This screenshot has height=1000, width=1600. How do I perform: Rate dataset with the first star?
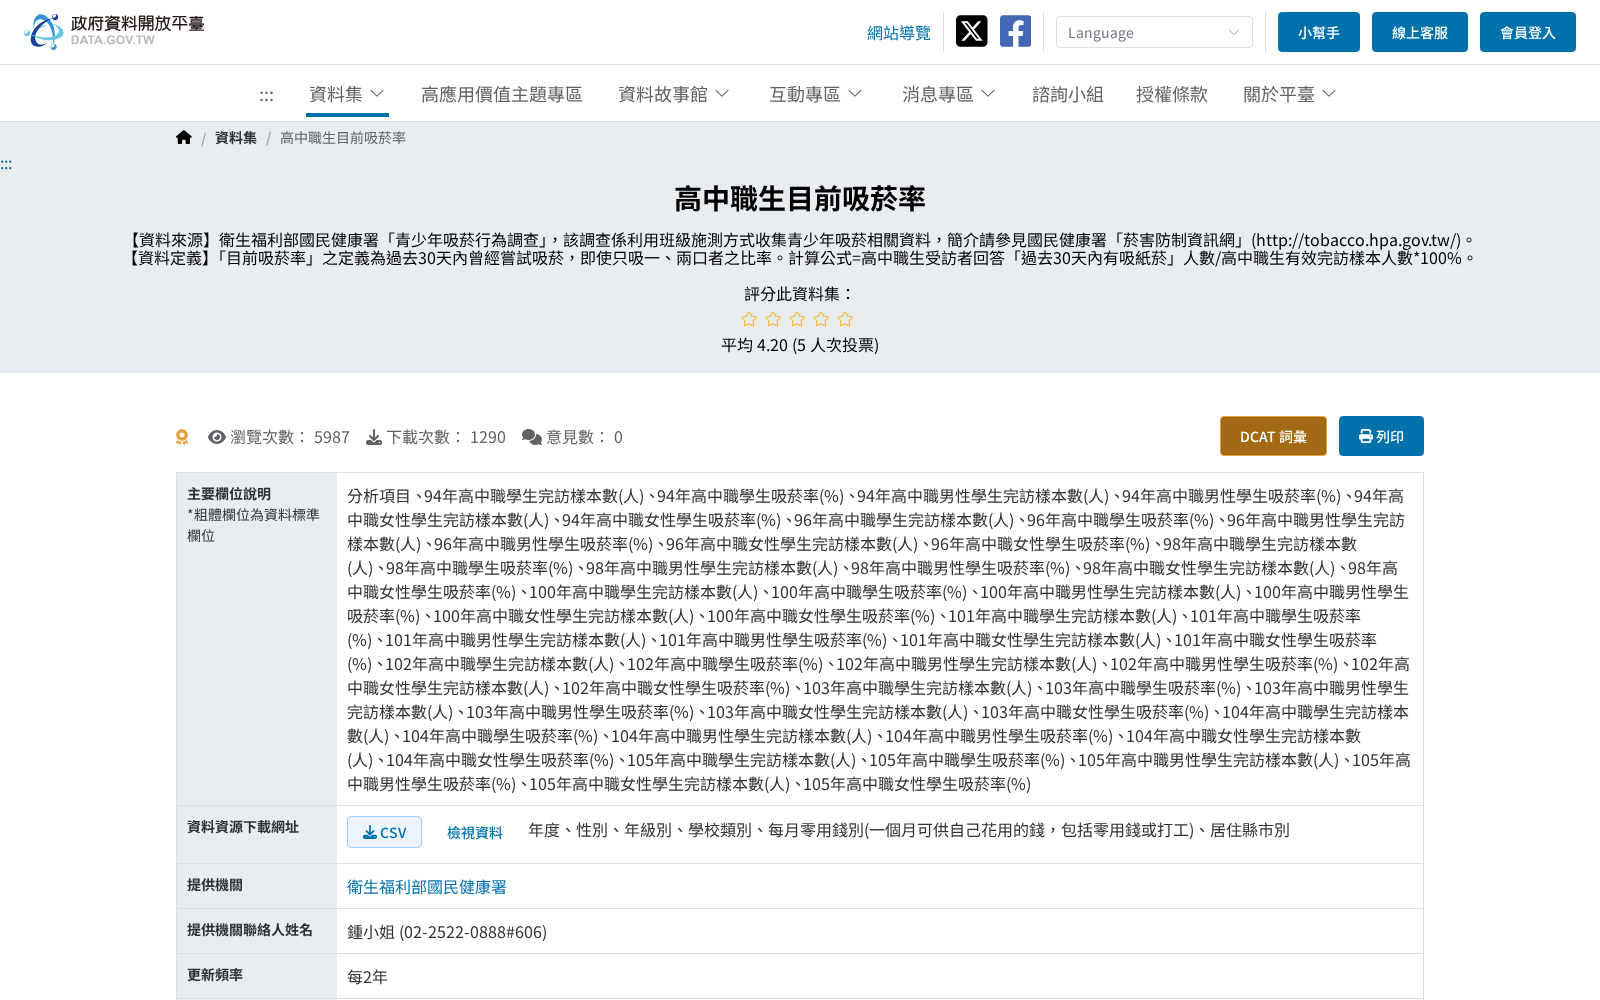[x=749, y=319]
